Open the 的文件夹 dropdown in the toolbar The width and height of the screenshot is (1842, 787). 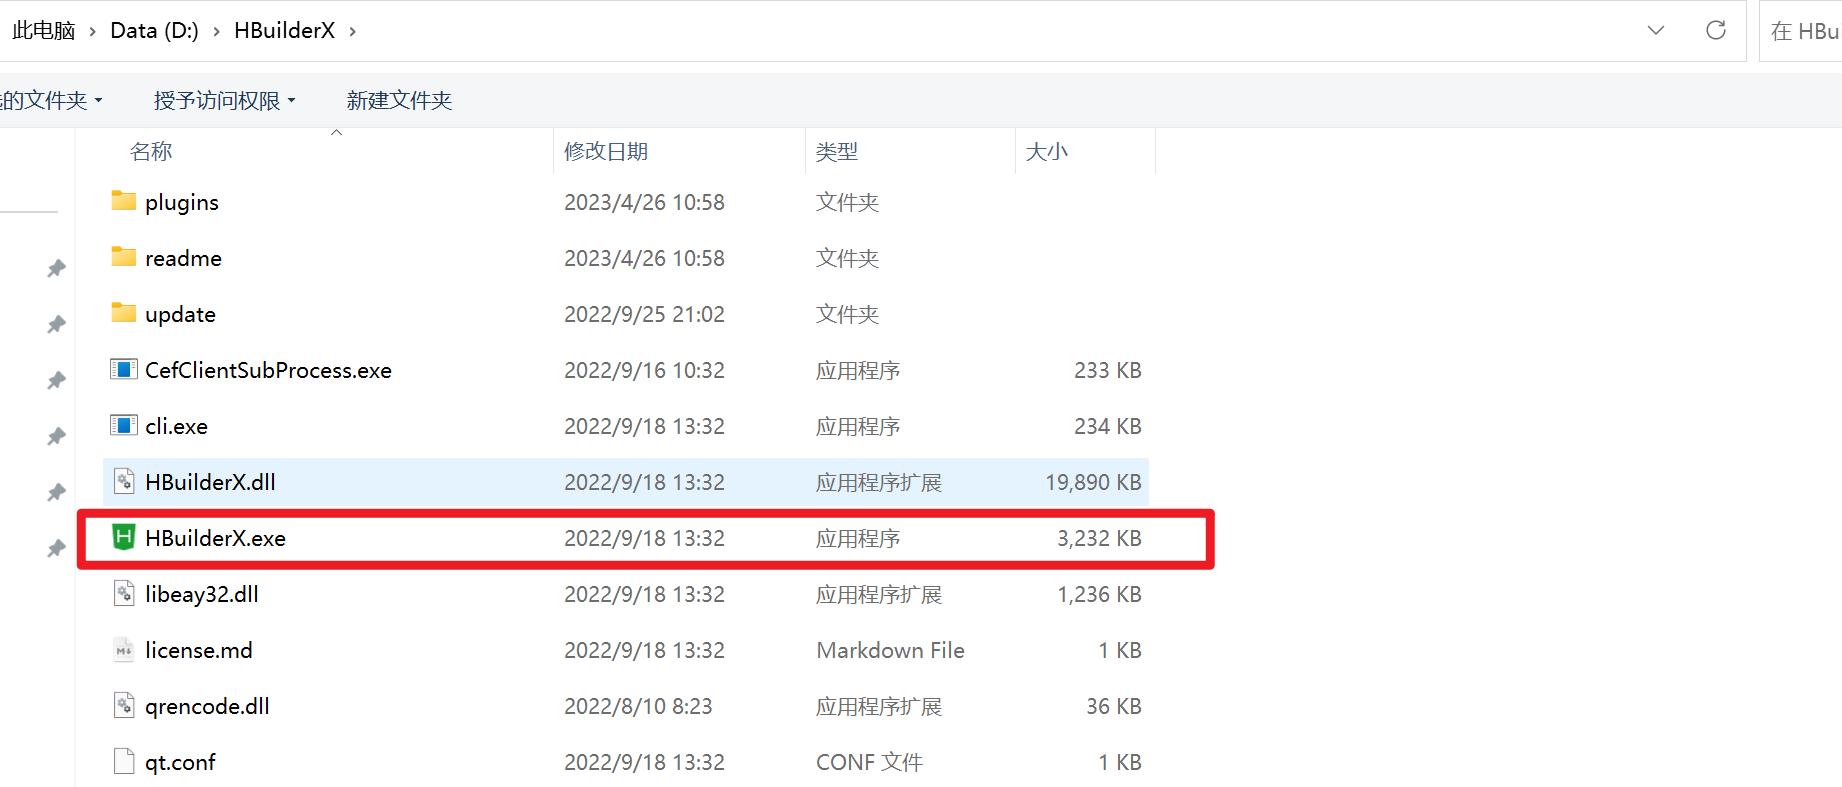[50, 100]
